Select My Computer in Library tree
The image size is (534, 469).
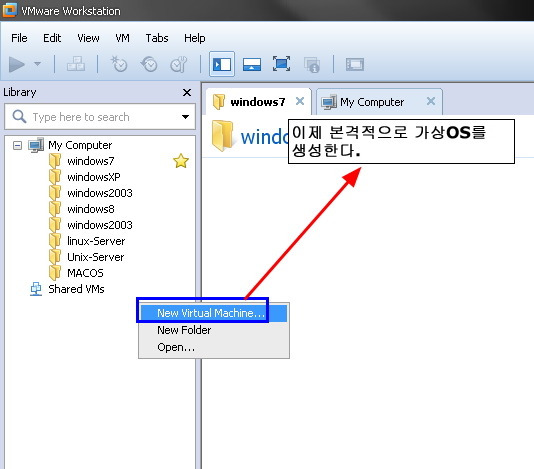pyautogui.click(x=80, y=145)
